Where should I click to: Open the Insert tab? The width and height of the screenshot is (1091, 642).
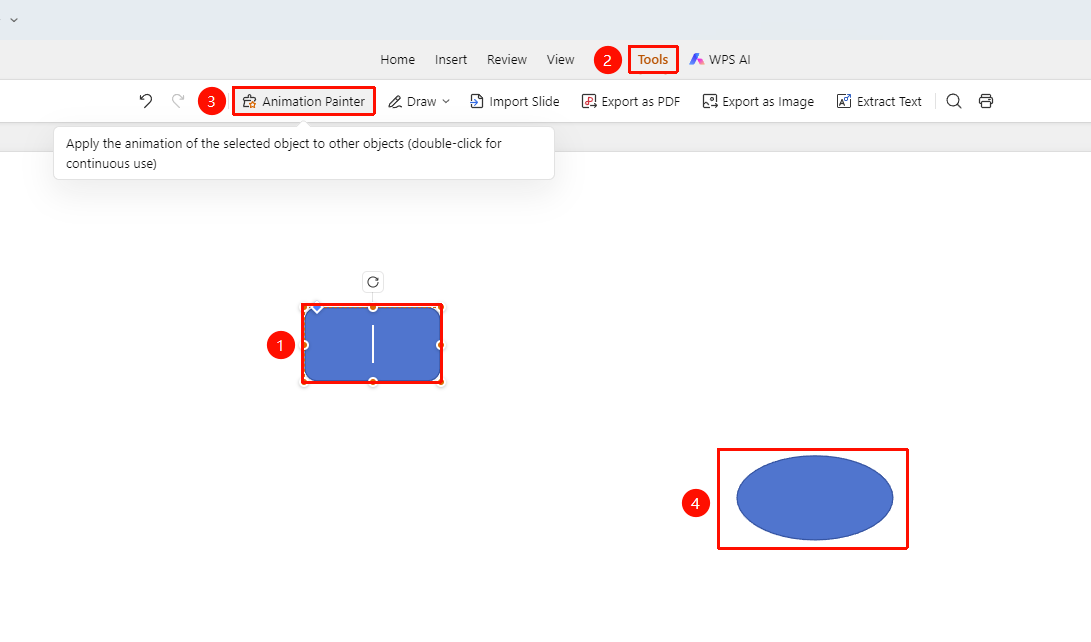tap(451, 60)
